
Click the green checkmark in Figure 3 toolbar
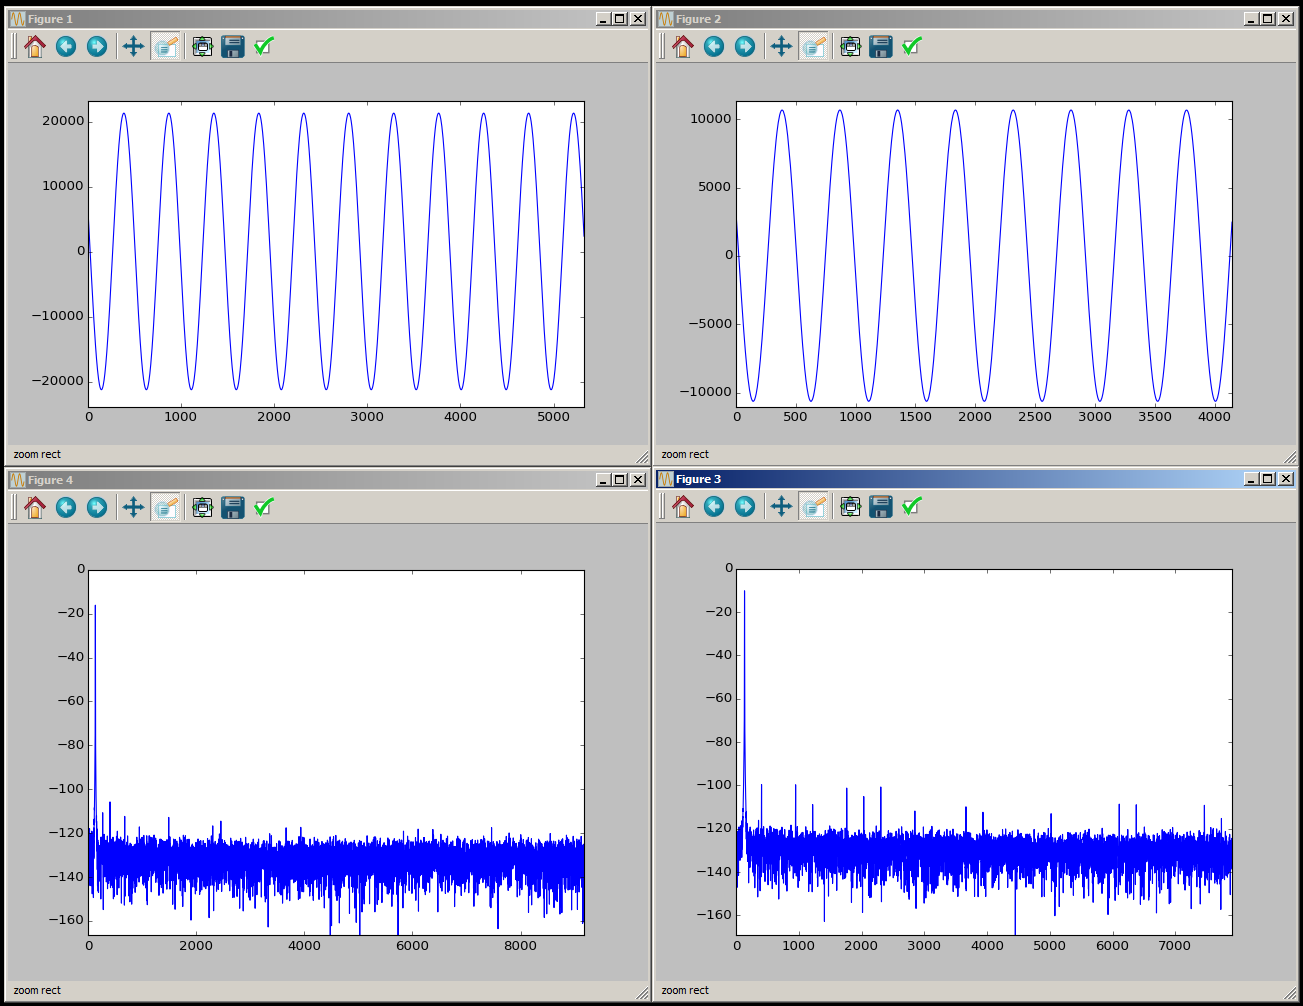tap(911, 507)
